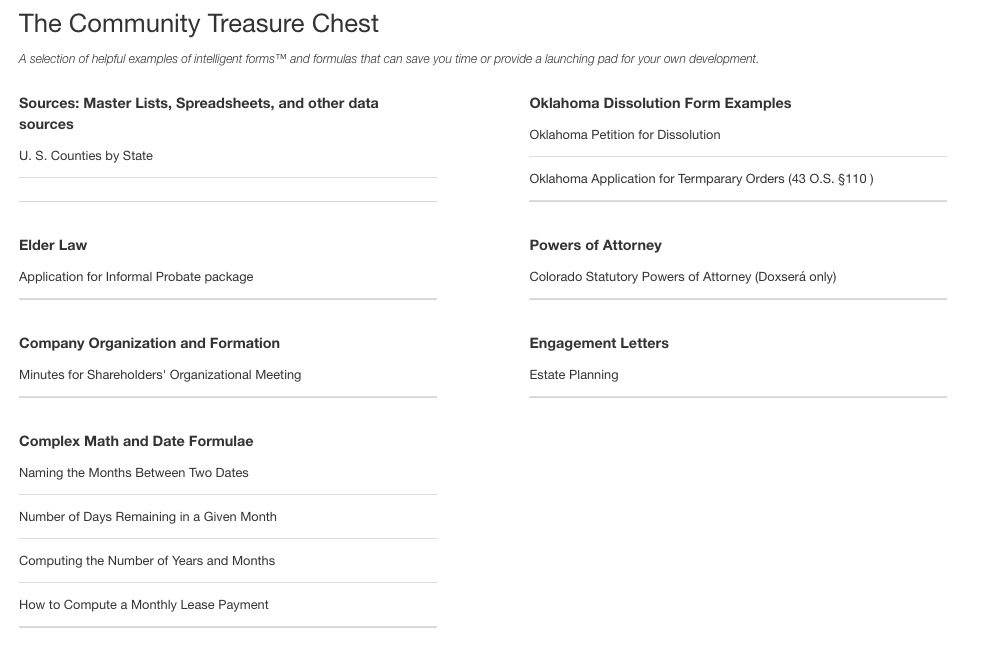Click the Powers of Attorney heading

[x=595, y=245]
